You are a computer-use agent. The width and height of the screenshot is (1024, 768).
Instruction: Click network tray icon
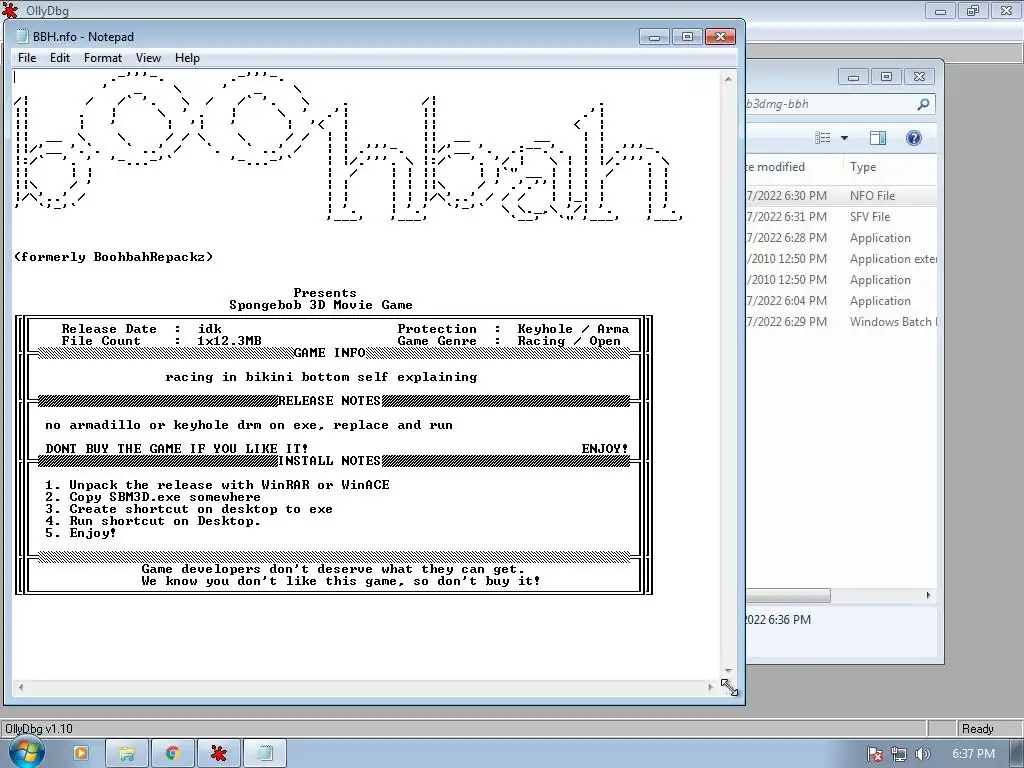[x=899, y=754]
